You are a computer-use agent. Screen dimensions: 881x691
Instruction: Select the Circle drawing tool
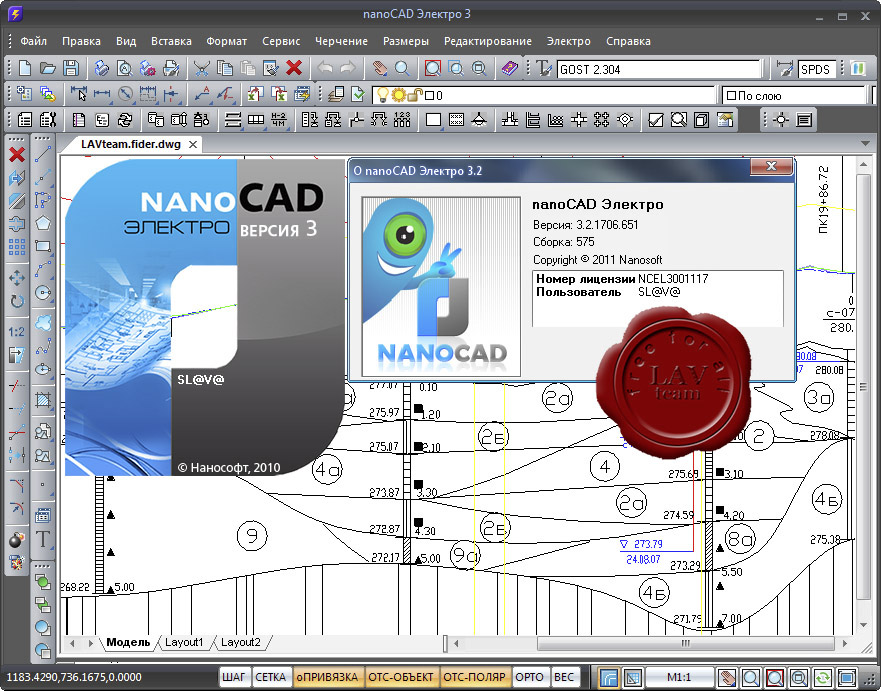click(43, 293)
